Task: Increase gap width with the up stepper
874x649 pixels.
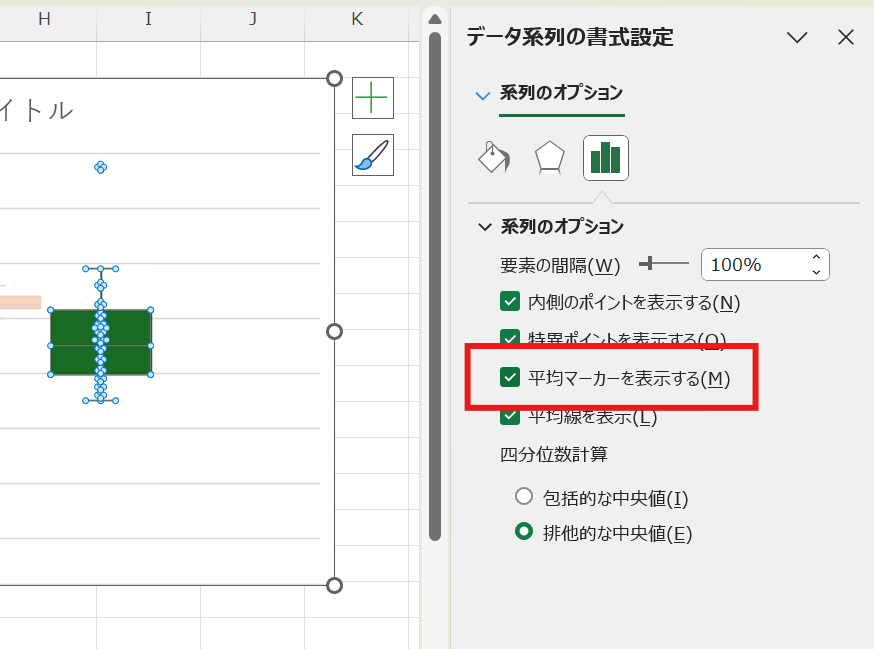Action: pos(815,258)
